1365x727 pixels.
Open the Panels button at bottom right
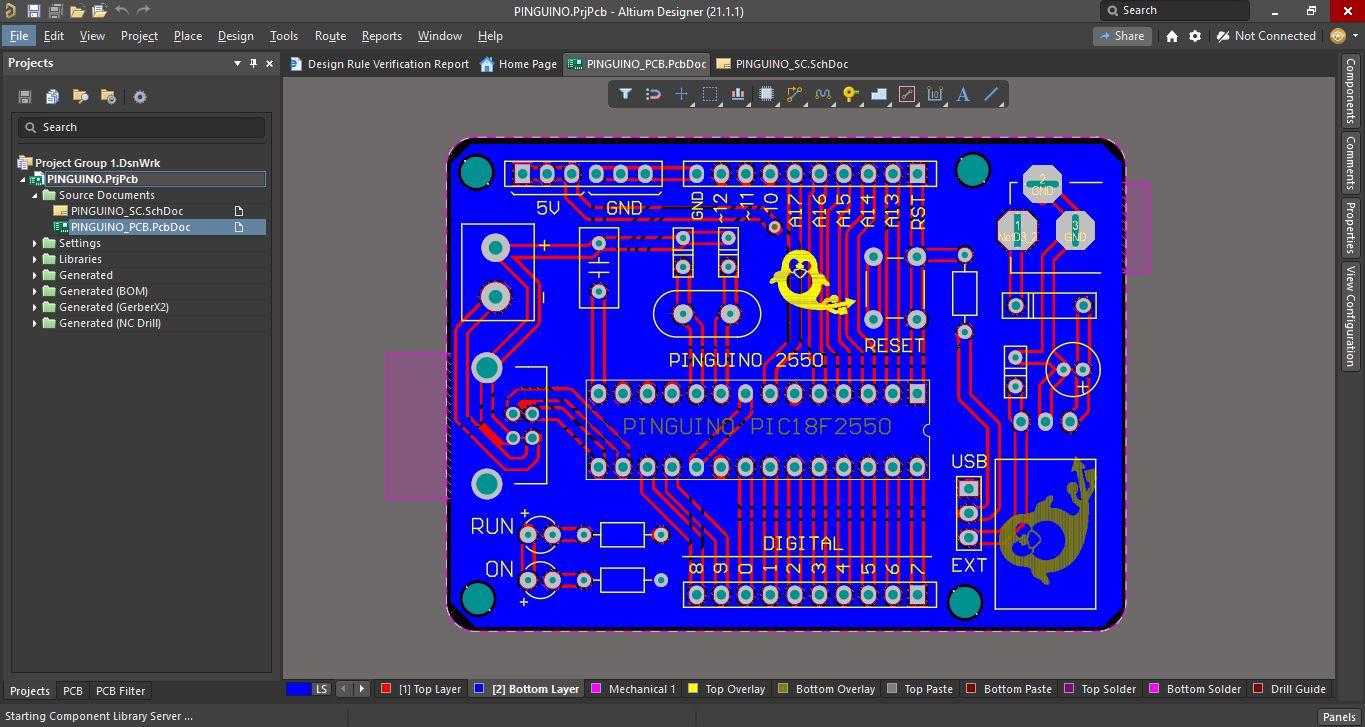pyautogui.click(x=1339, y=716)
